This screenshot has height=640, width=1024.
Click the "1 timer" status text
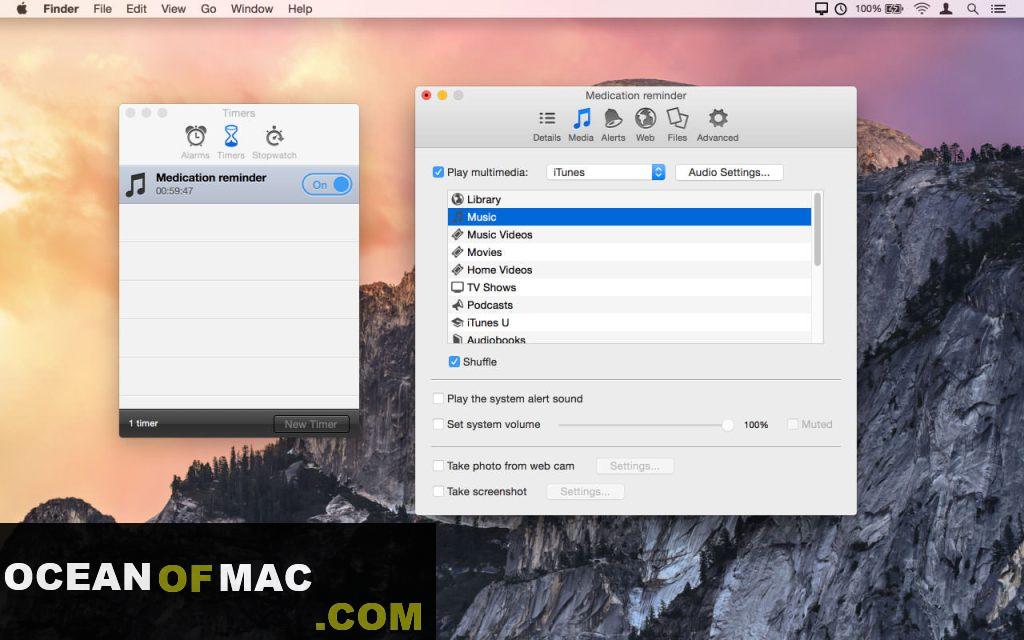click(143, 423)
